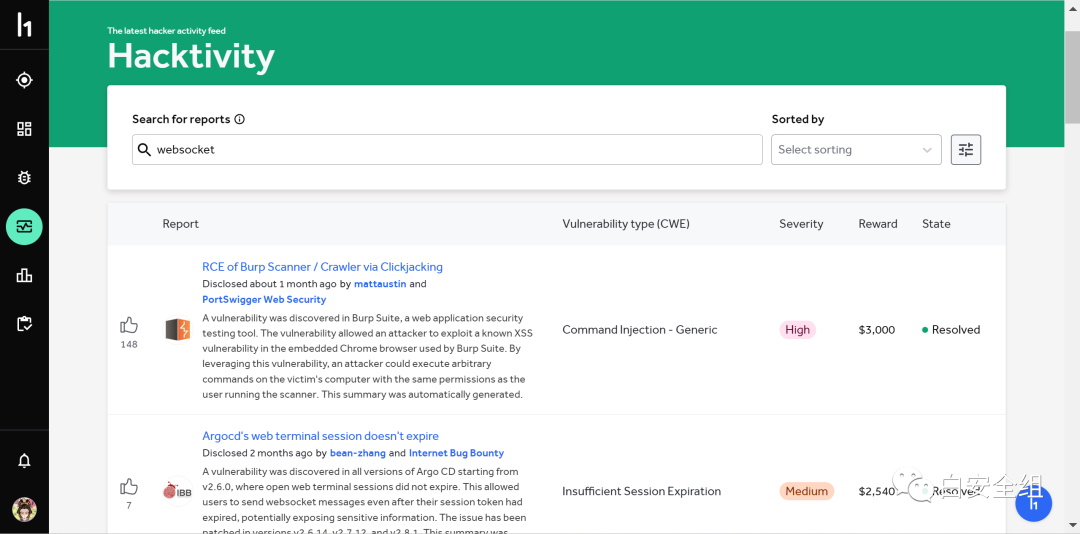
Task: Open the Select sorting dropdown
Action: coord(856,150)
